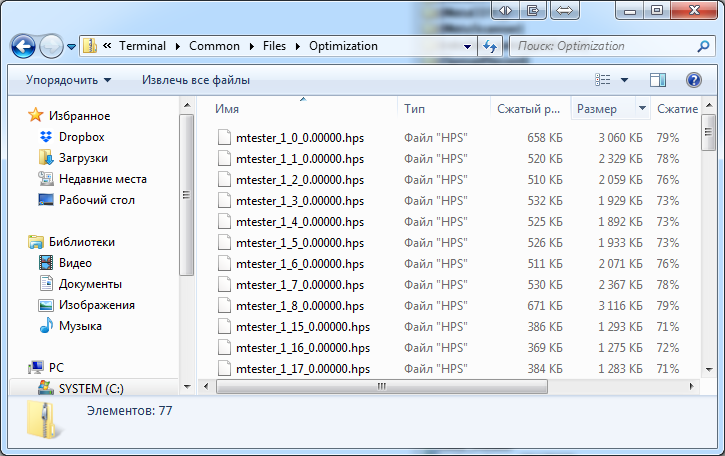The image size is (725, 456).
Task: Open the Документы library
Action: (90, 284)
